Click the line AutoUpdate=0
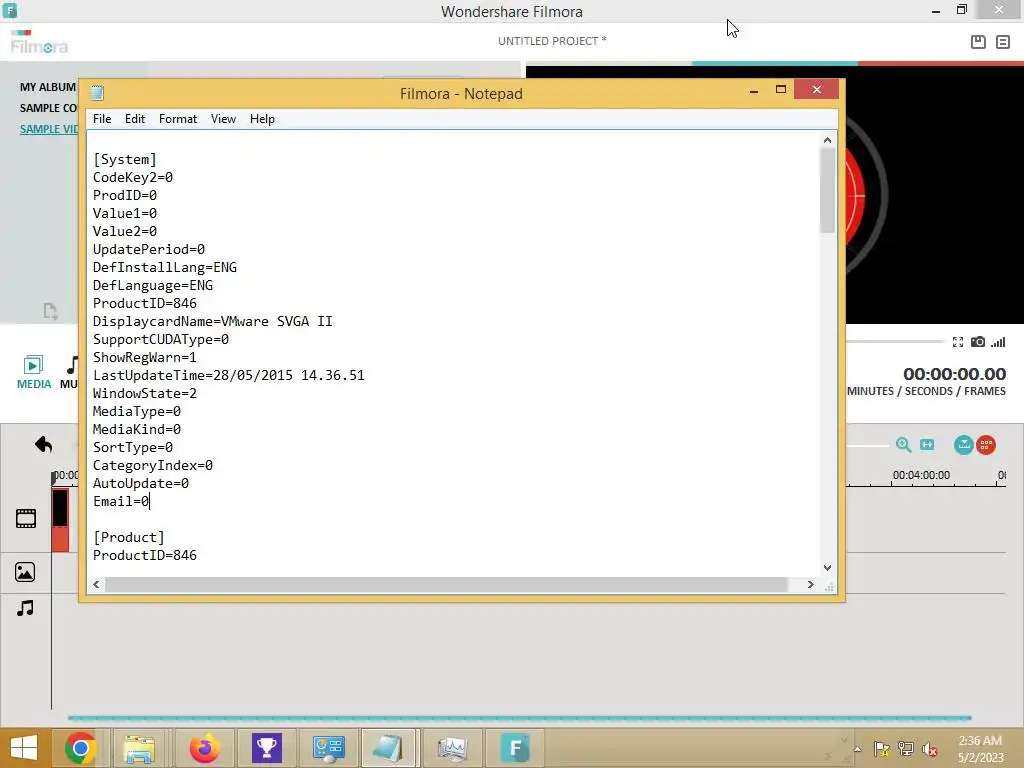The width and height of the screenshot is (1024, 768). click(140, 483)
